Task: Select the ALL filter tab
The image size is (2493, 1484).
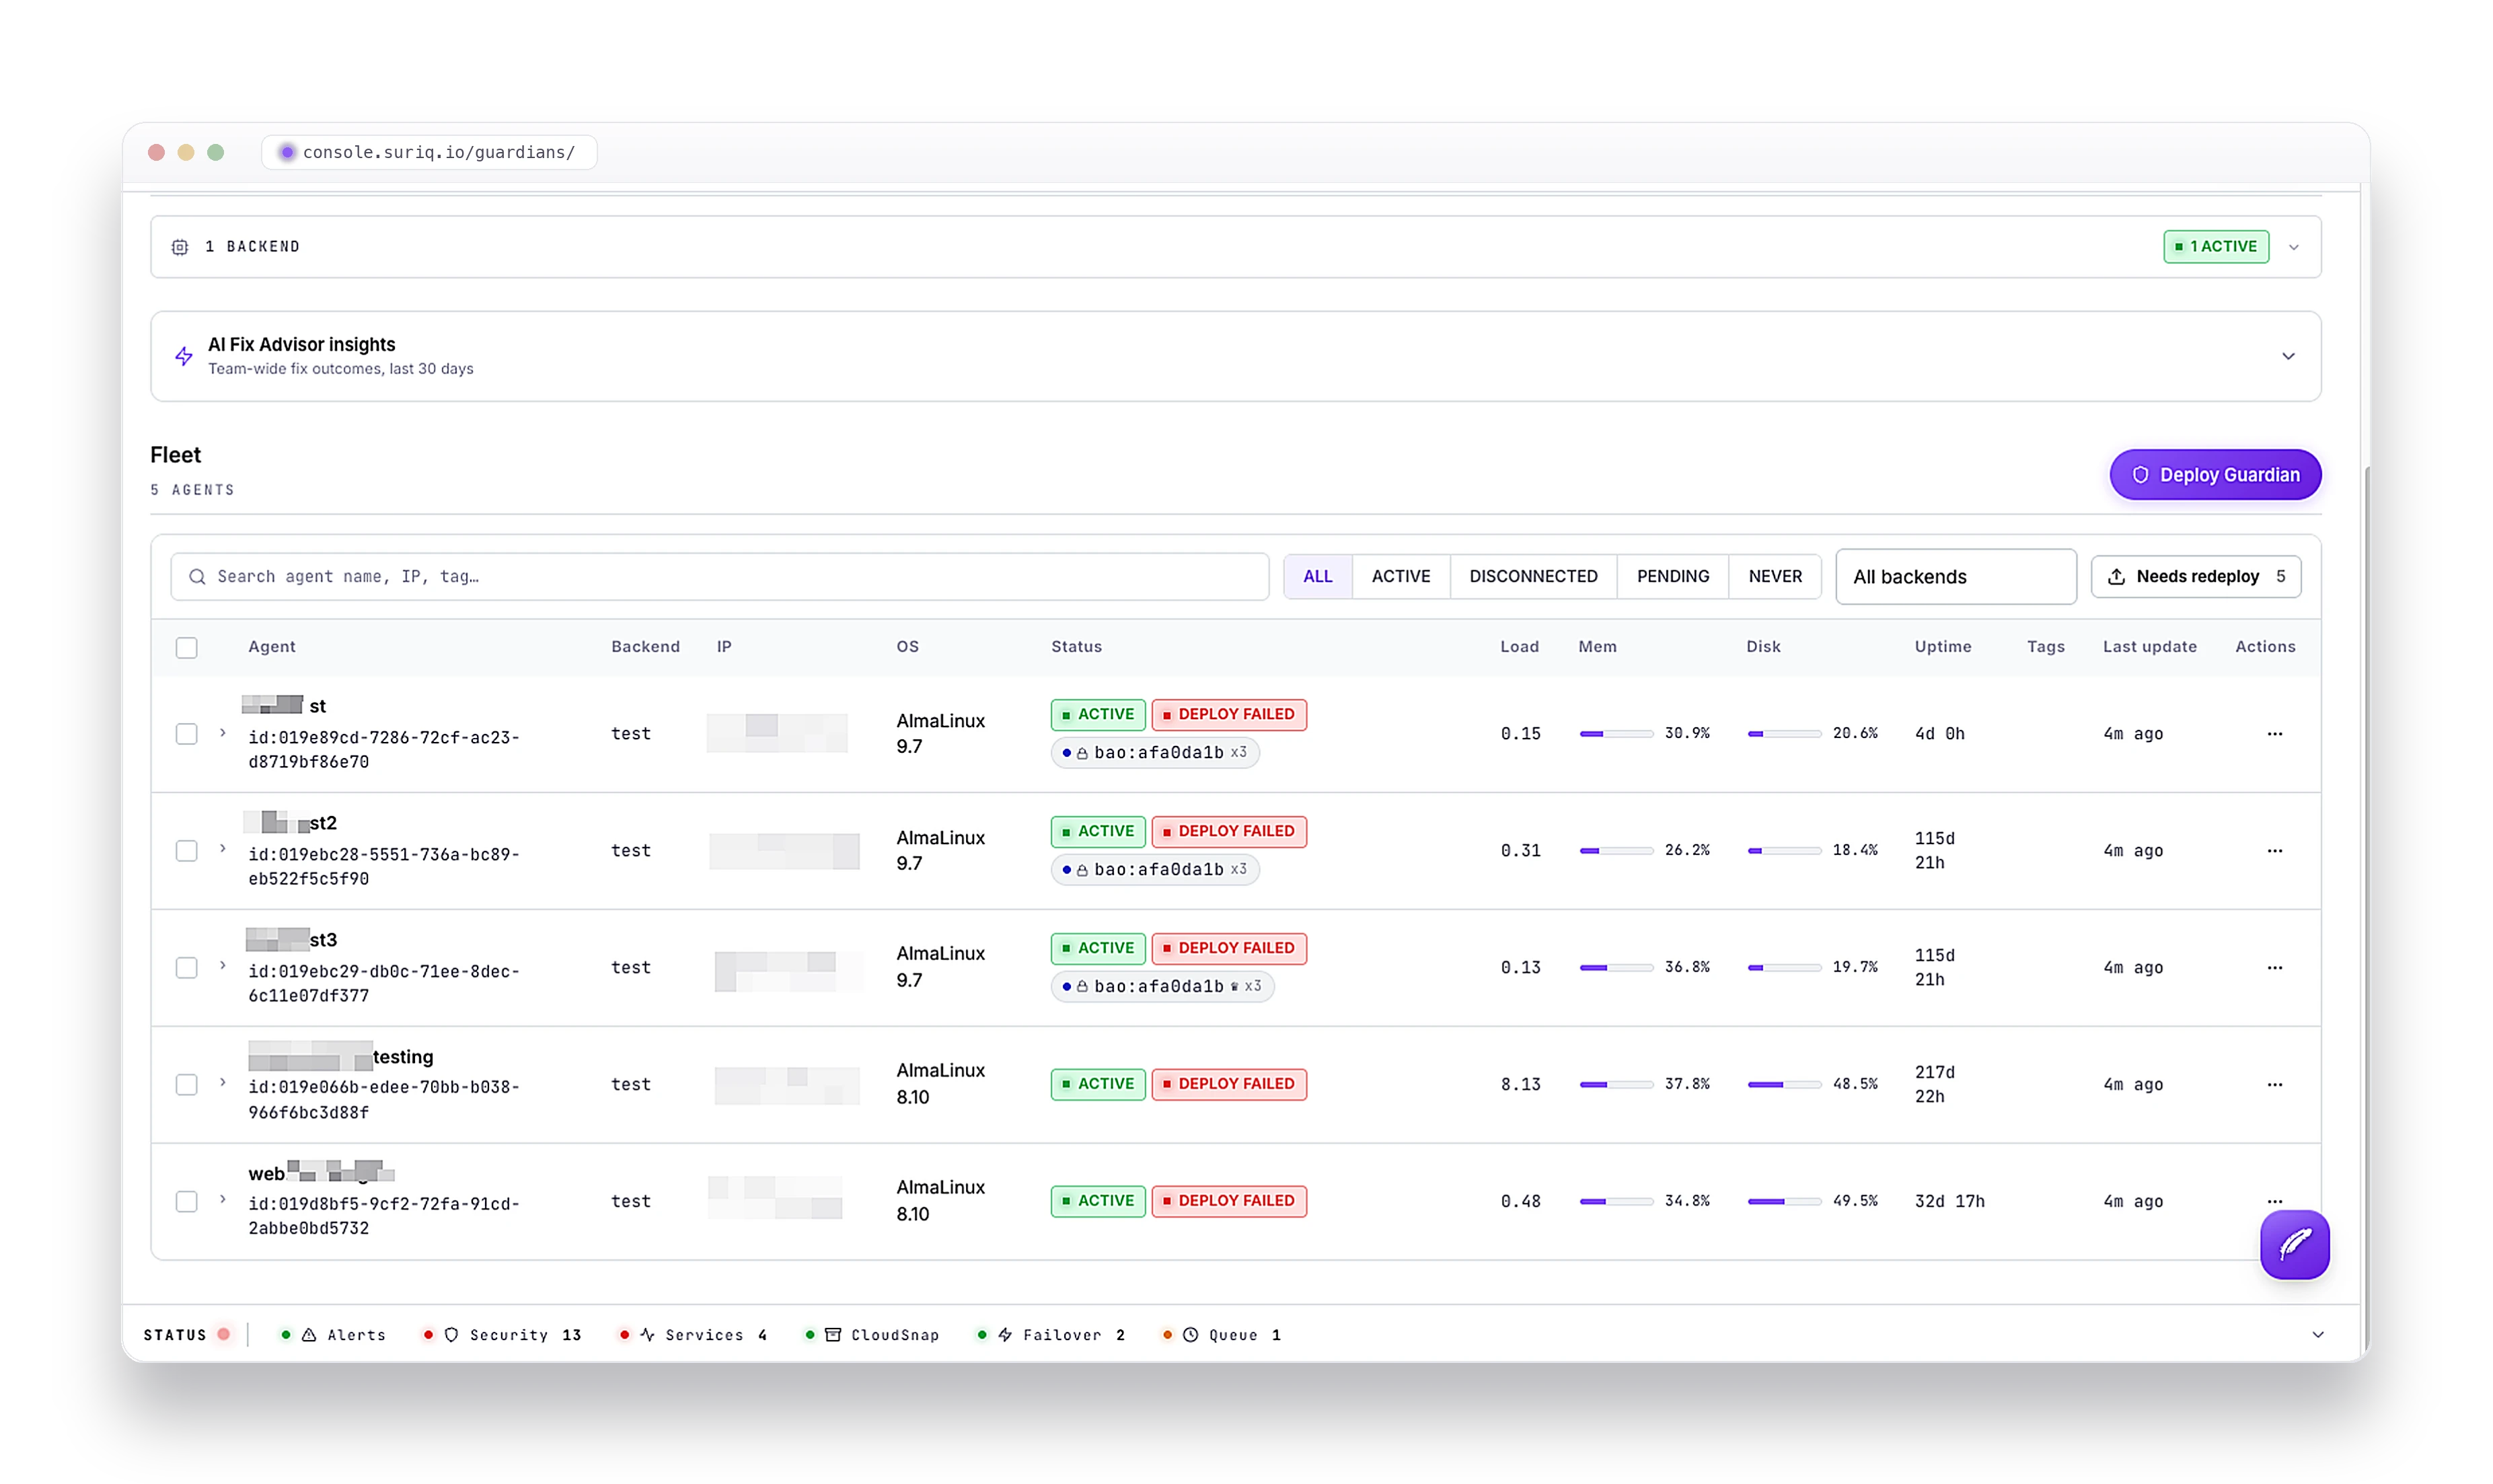Action: [x=1317, y=577]
